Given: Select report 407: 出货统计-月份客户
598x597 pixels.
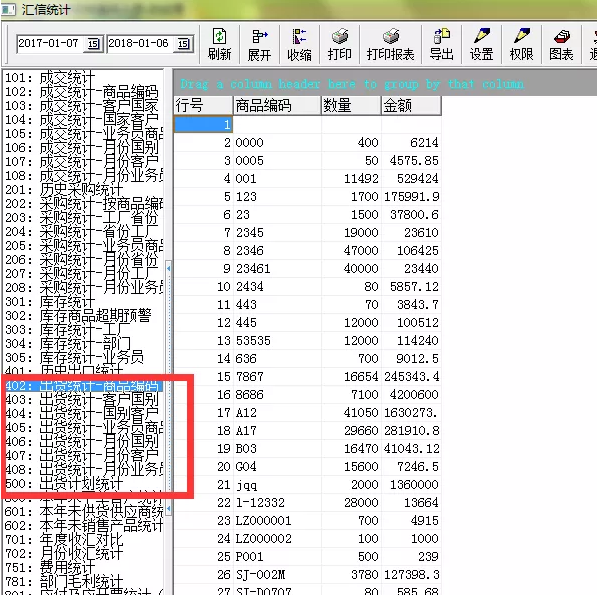Looking at the screenshot, I should click(x=82, y=456).
